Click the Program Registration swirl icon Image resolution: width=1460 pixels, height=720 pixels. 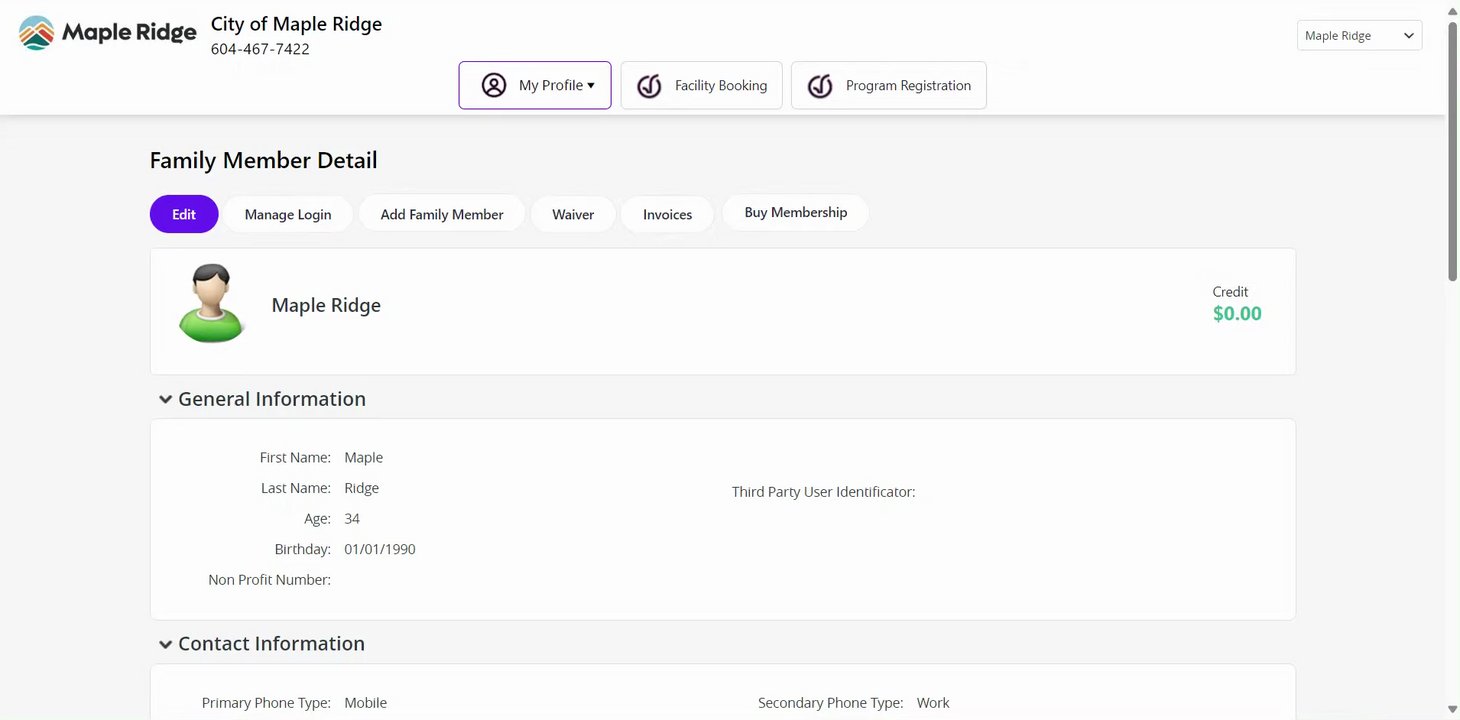pos(820,86)
